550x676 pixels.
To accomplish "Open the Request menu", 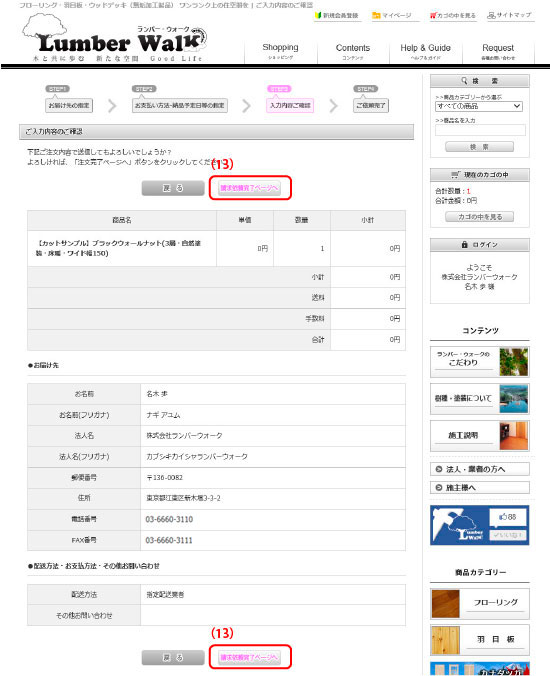I will [498, 51].
